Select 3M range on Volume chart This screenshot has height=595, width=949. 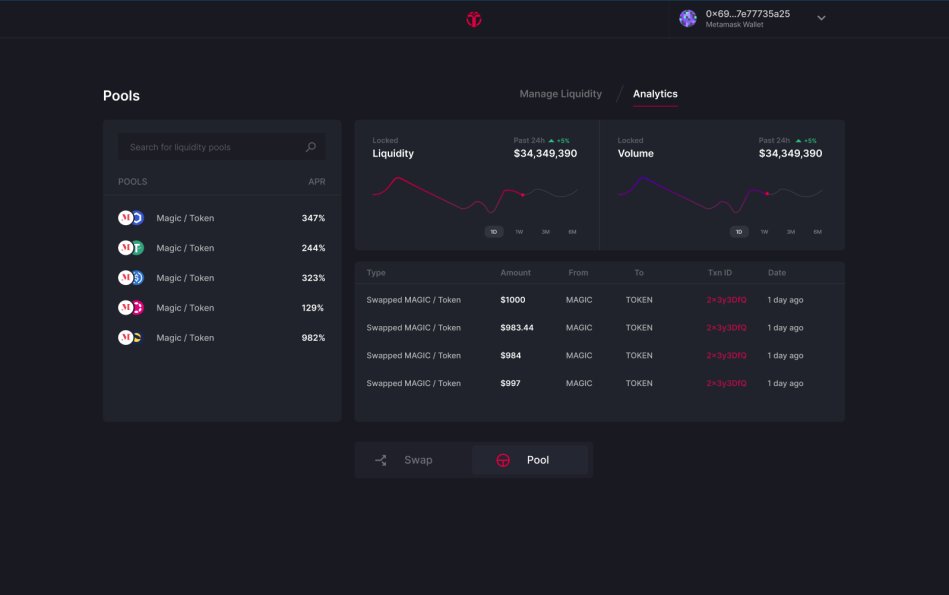pos(791,232)
